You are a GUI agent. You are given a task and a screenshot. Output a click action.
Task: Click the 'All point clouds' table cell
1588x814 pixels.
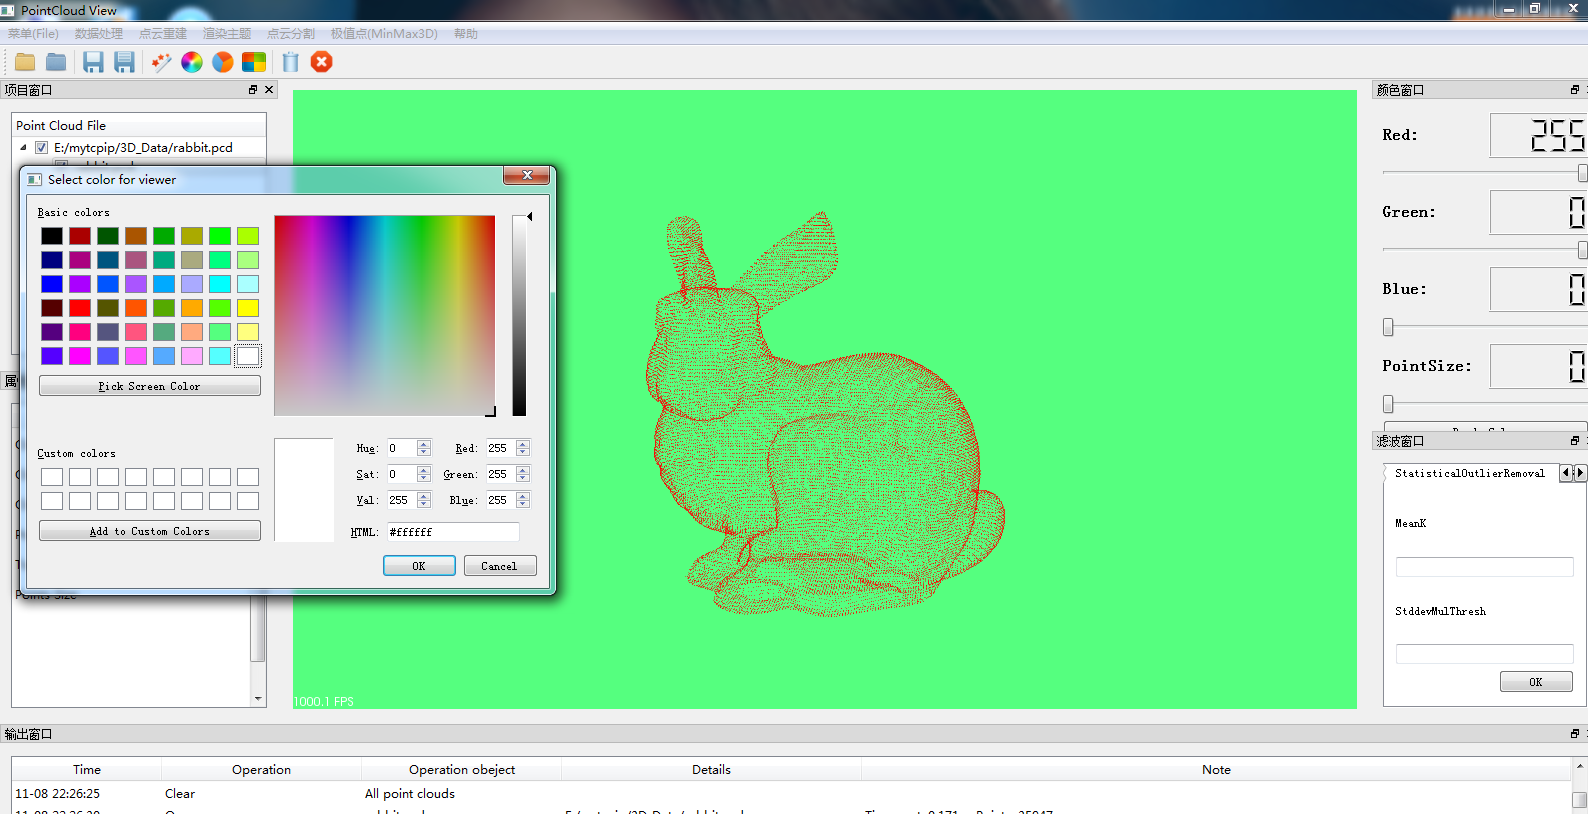tap(410, 793)
